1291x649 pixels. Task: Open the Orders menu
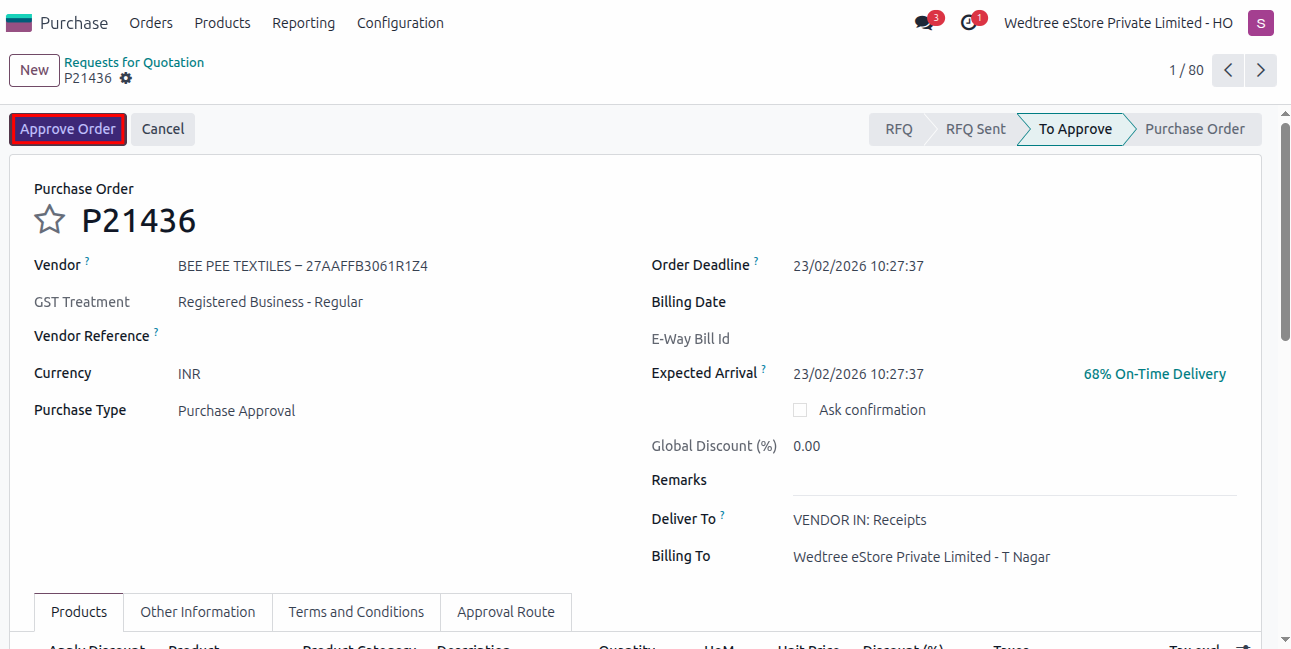[x=151, y=23]
